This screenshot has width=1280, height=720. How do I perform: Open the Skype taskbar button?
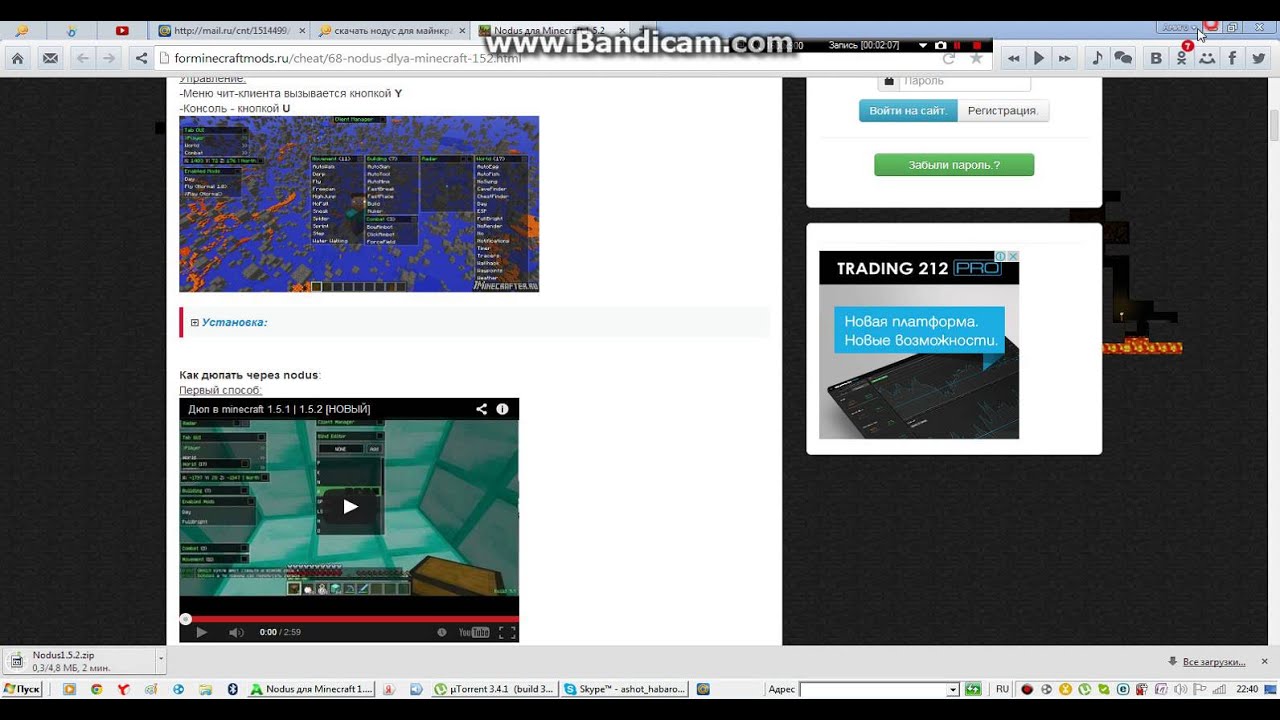(x=625, y=689)
